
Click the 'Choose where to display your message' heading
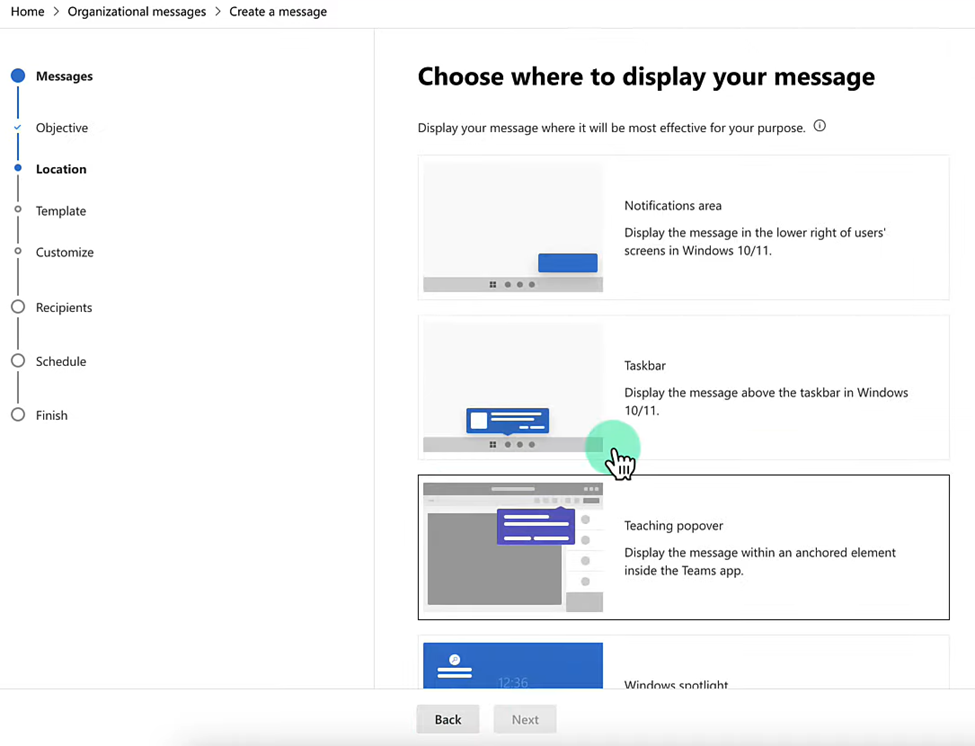pos(646,77)
